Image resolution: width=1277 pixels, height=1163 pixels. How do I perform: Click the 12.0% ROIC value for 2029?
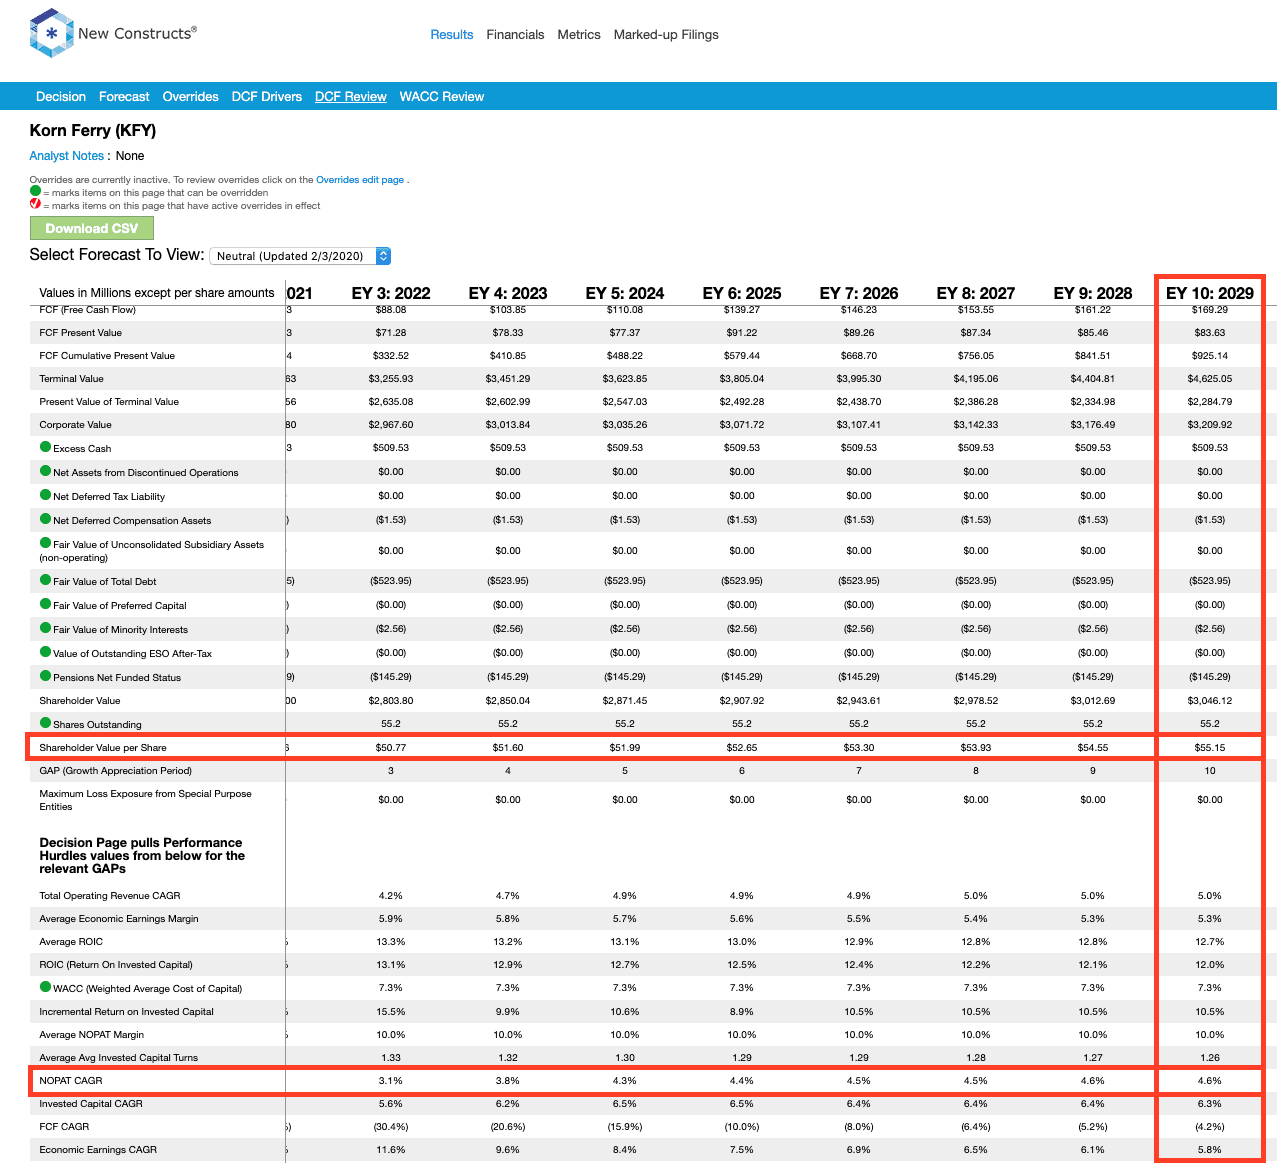[1210, 965]
